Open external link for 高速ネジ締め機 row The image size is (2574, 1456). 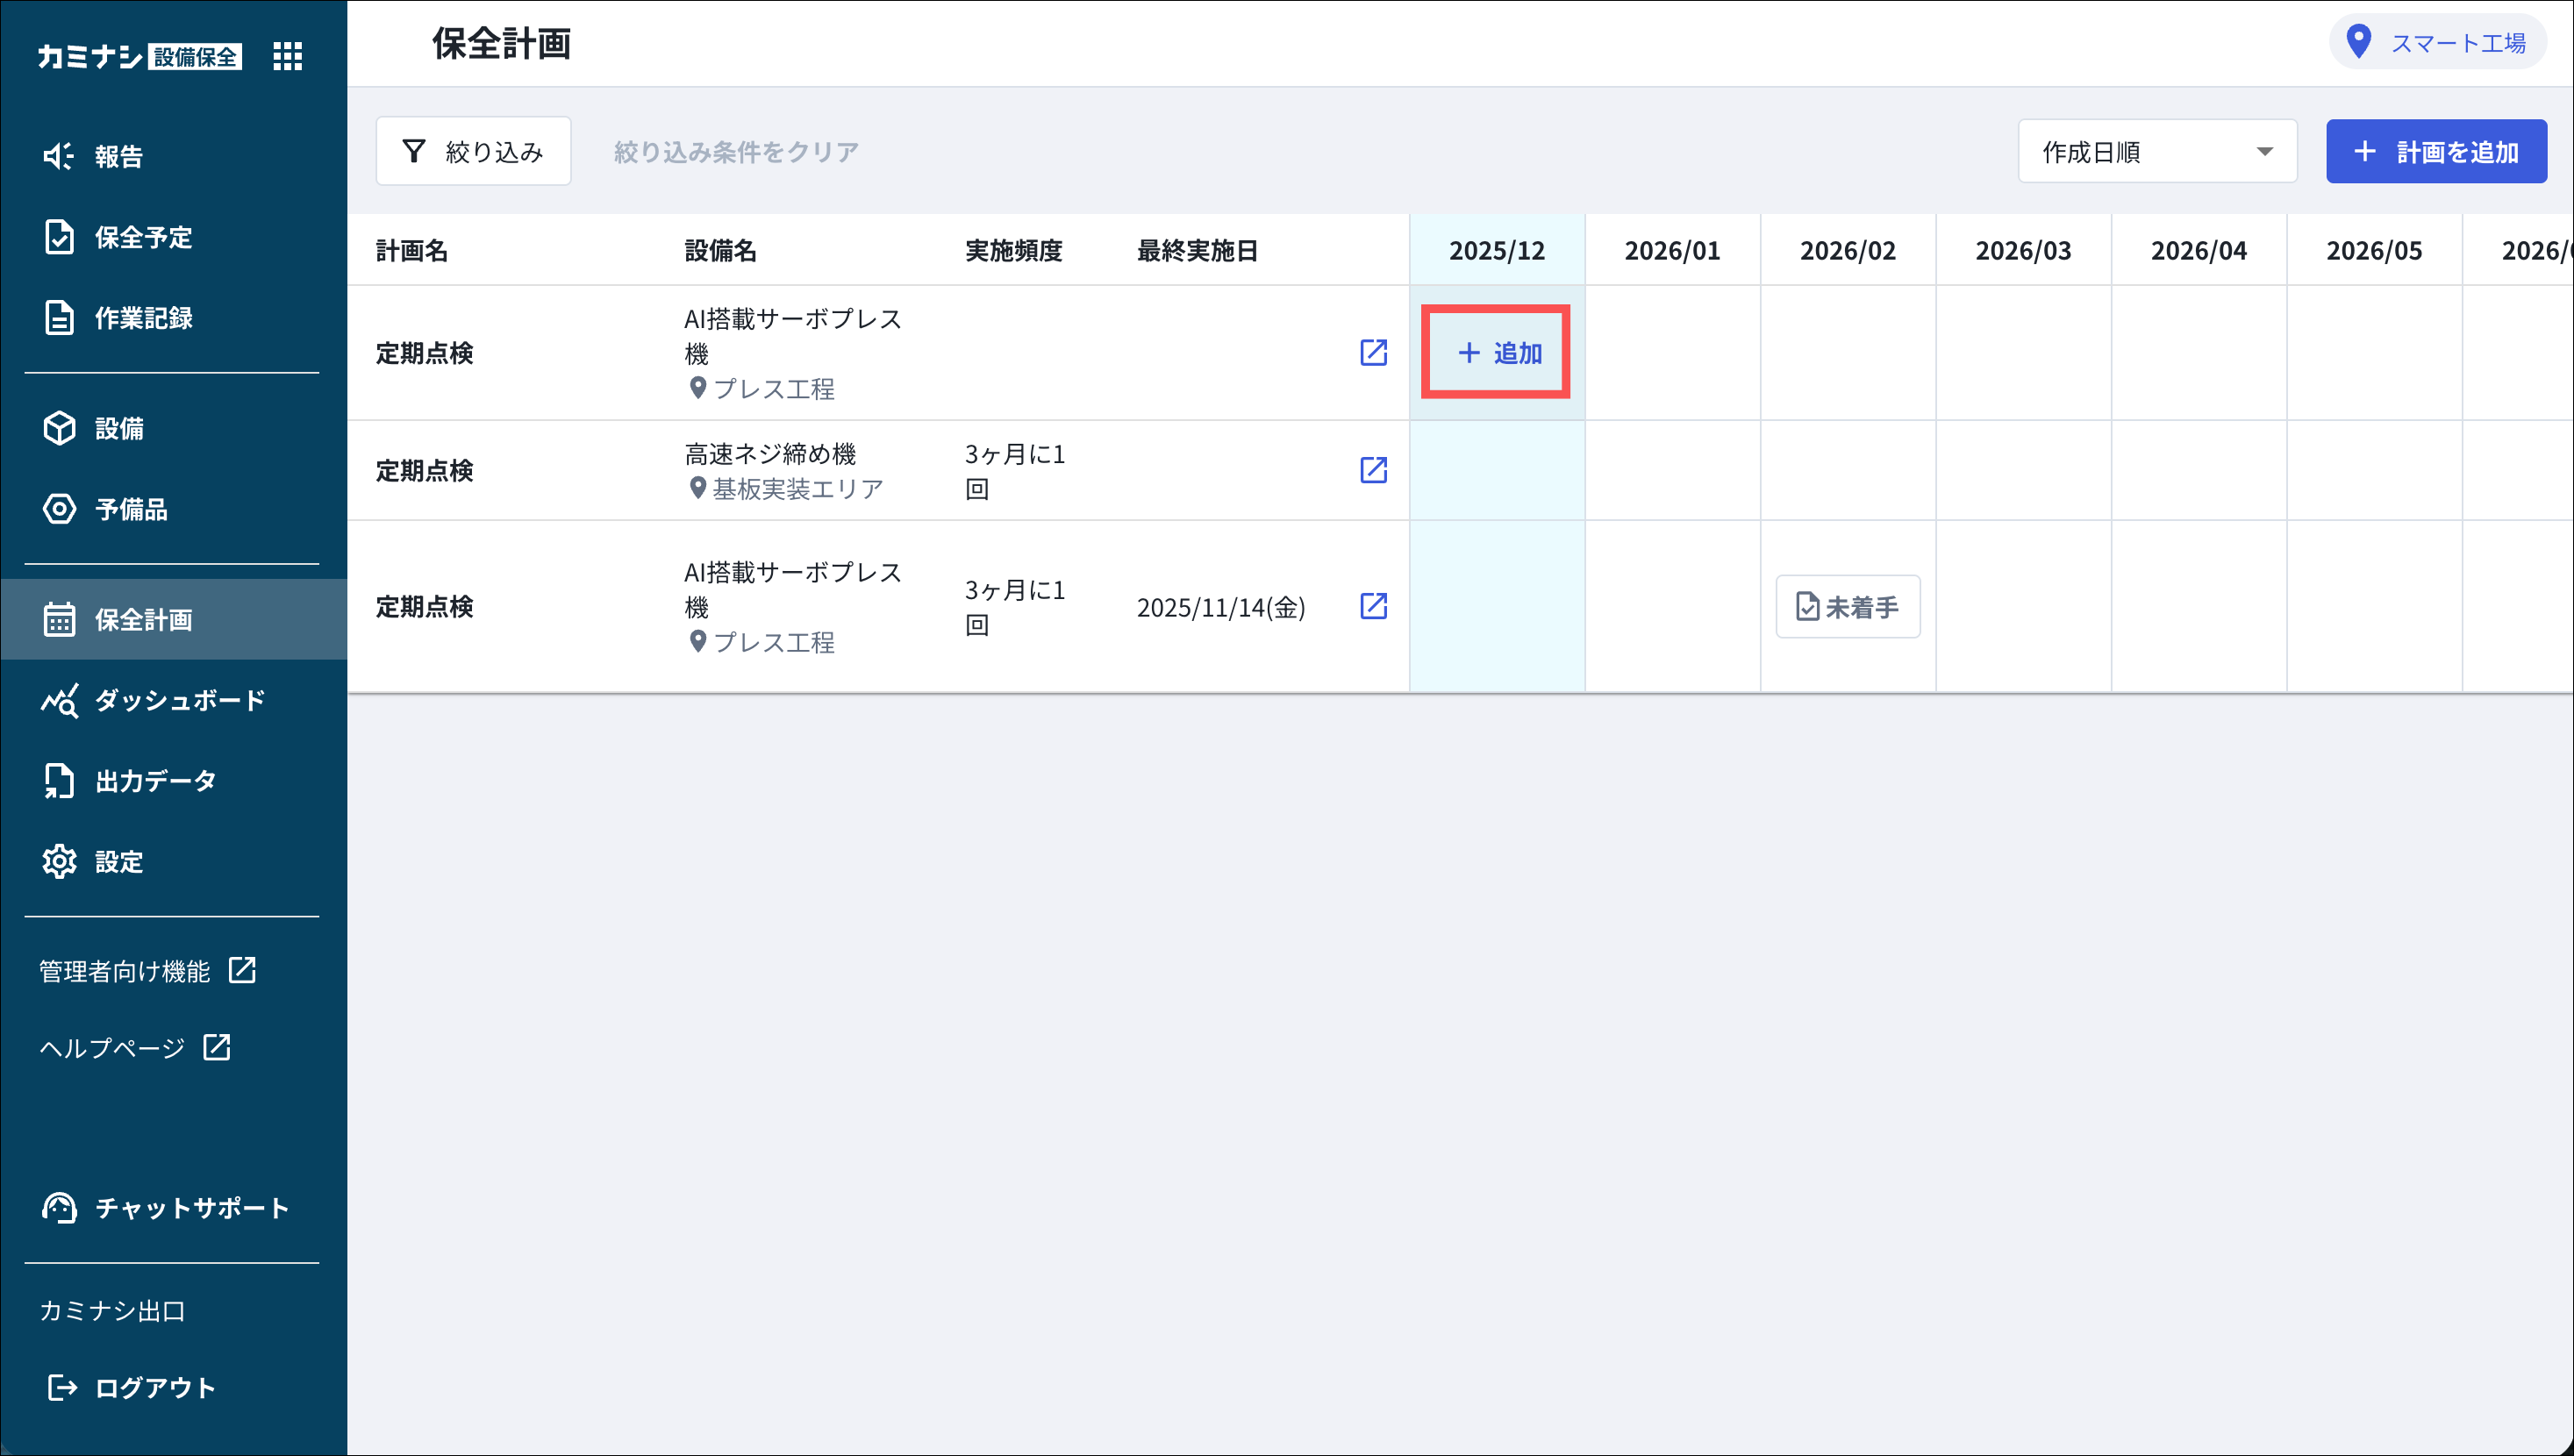click(x=1373, y=470)
